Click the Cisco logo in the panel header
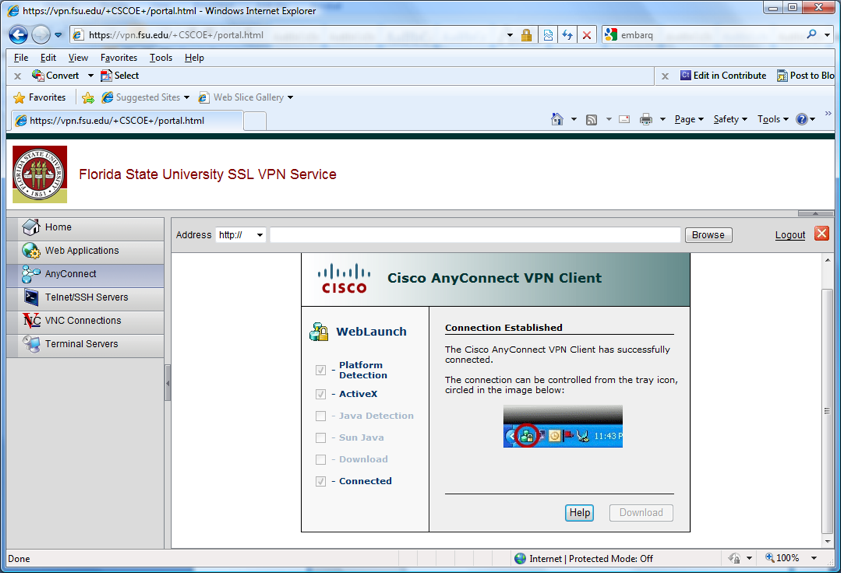841x573 pixels. pyautogui.click(x=344, y=278)
